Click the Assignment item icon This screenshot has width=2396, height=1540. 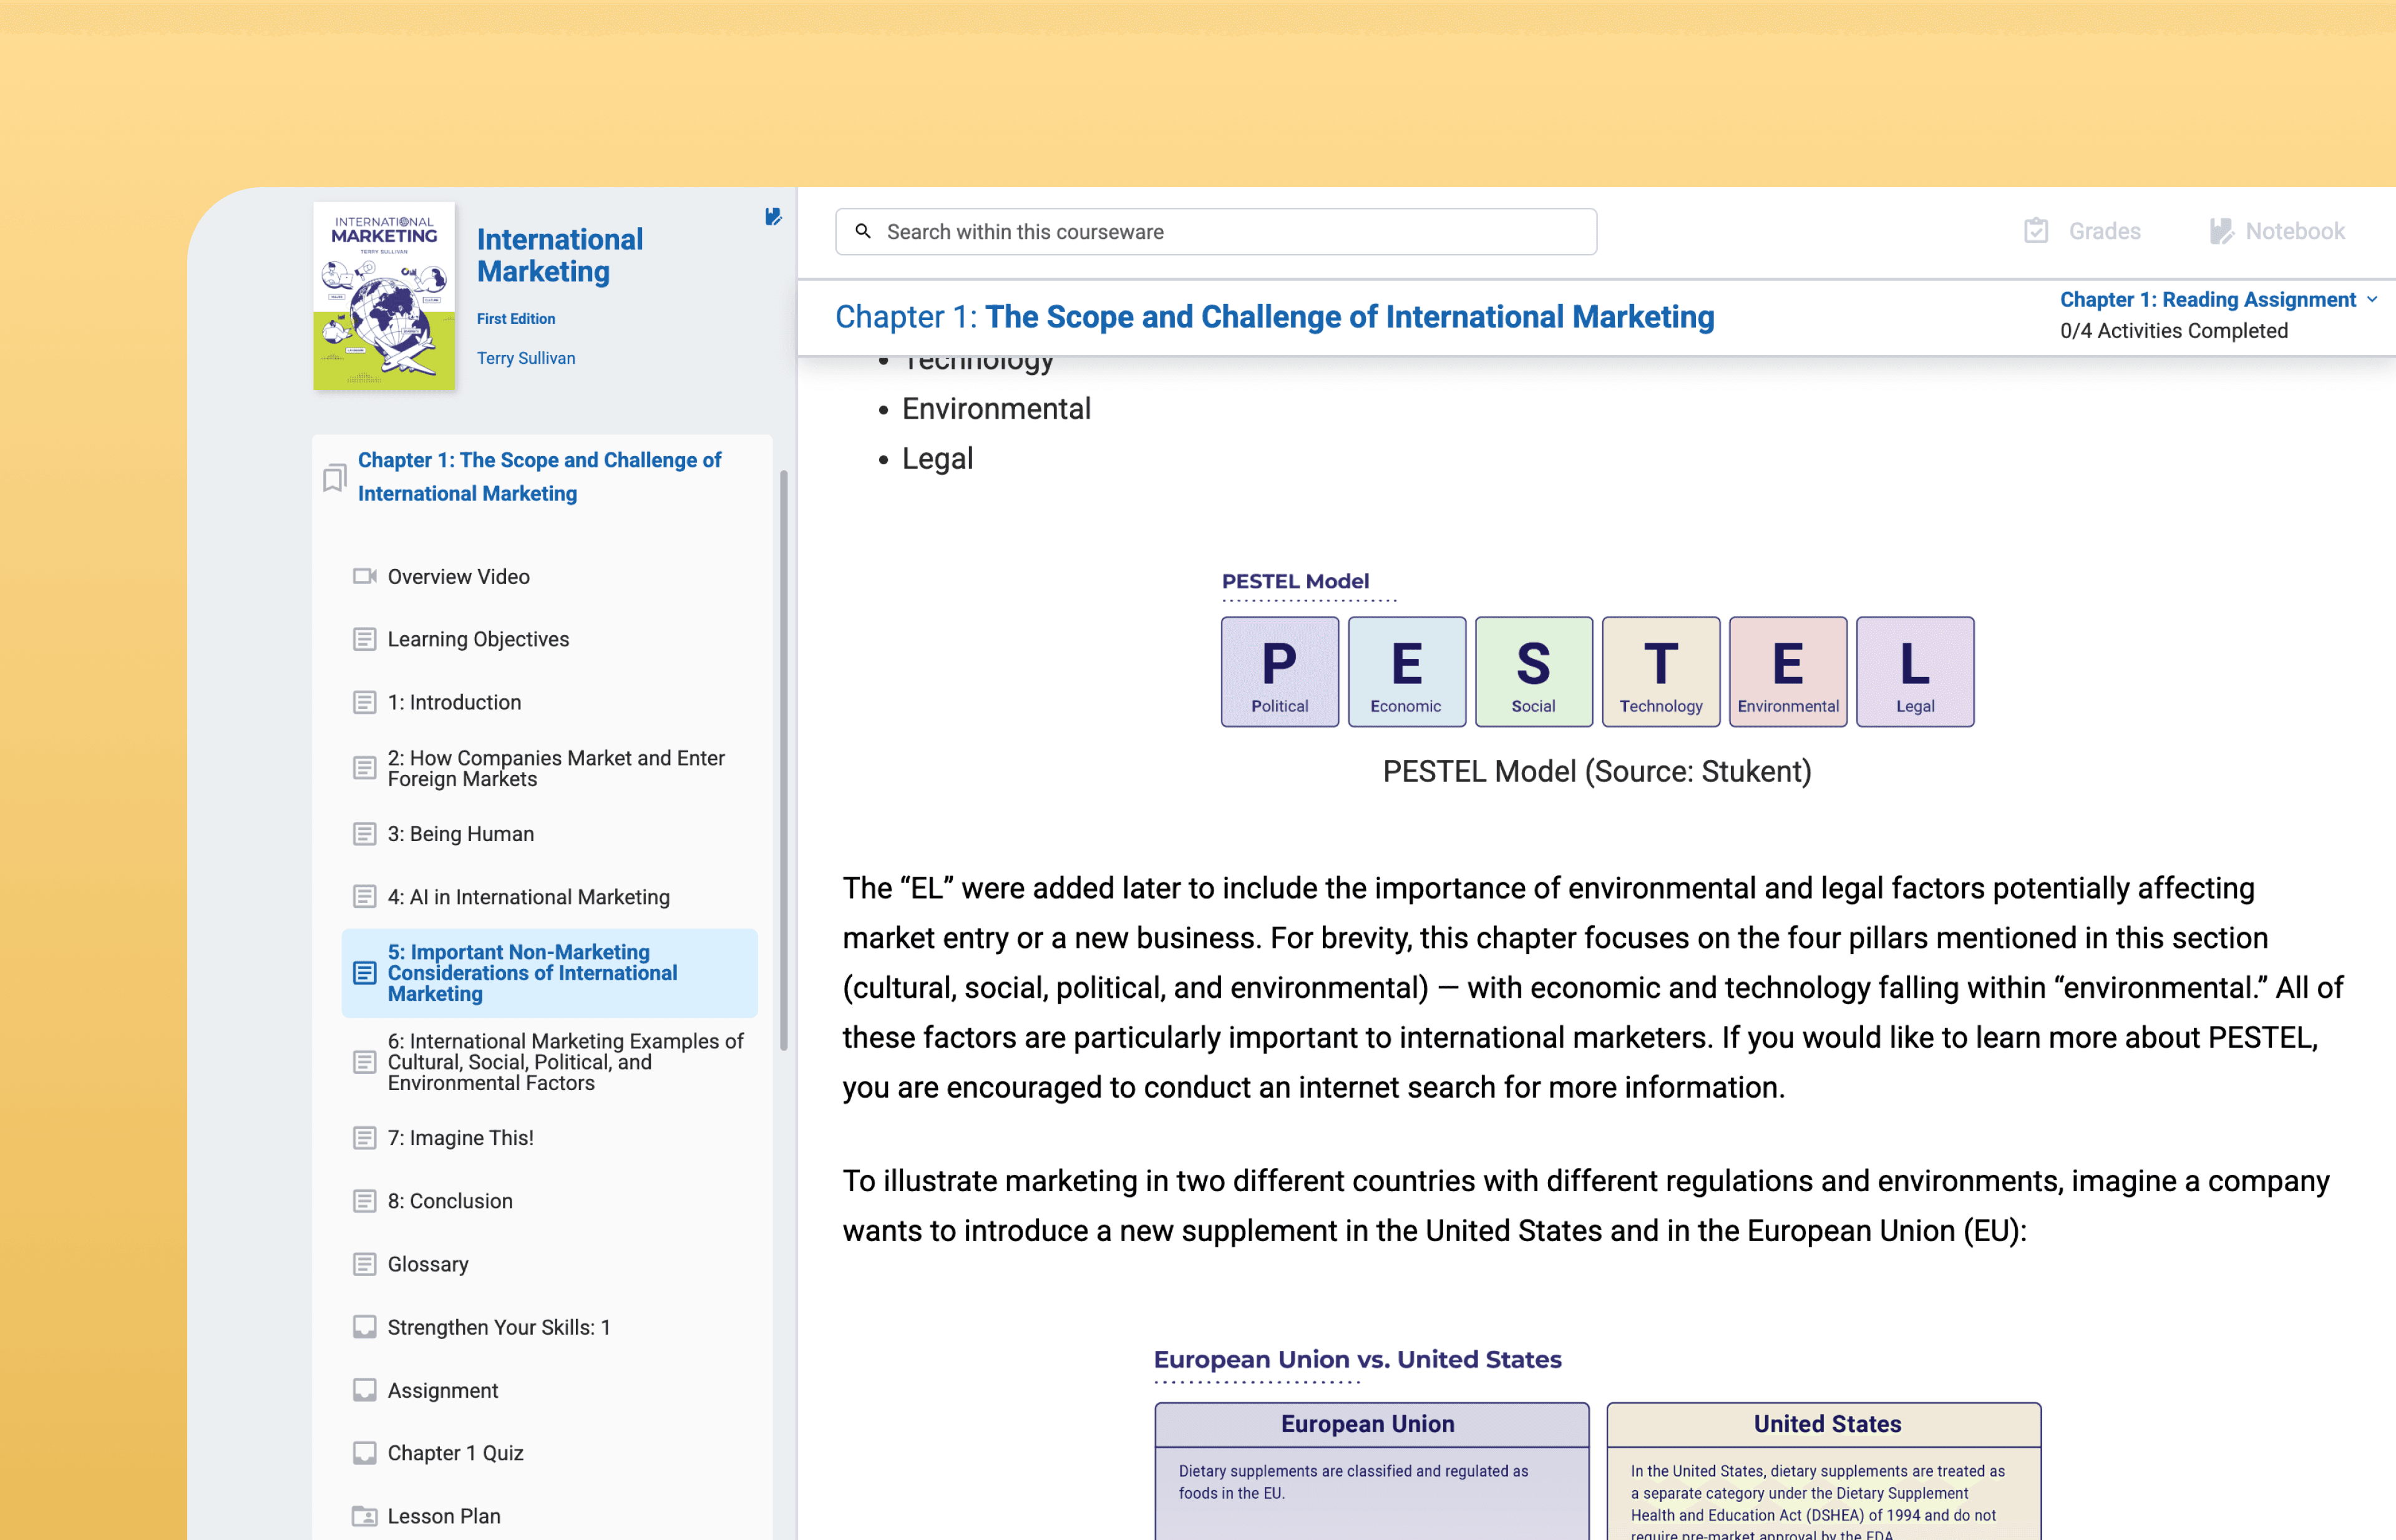point(364,1390)
